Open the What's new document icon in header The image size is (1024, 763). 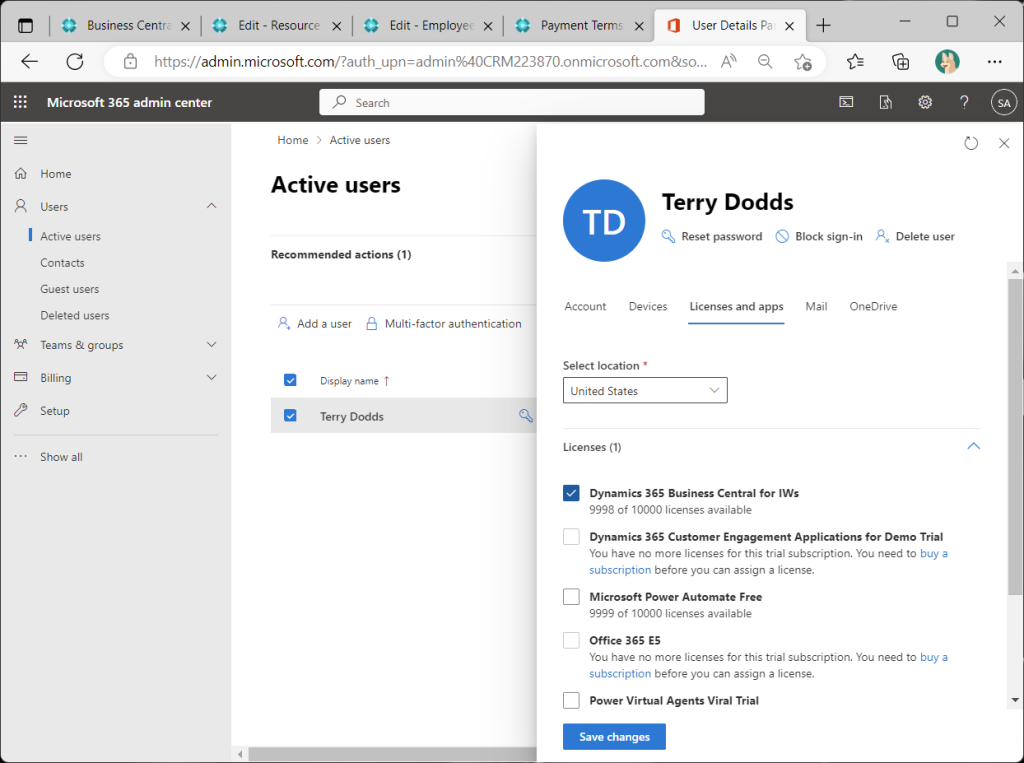(886, 102)
